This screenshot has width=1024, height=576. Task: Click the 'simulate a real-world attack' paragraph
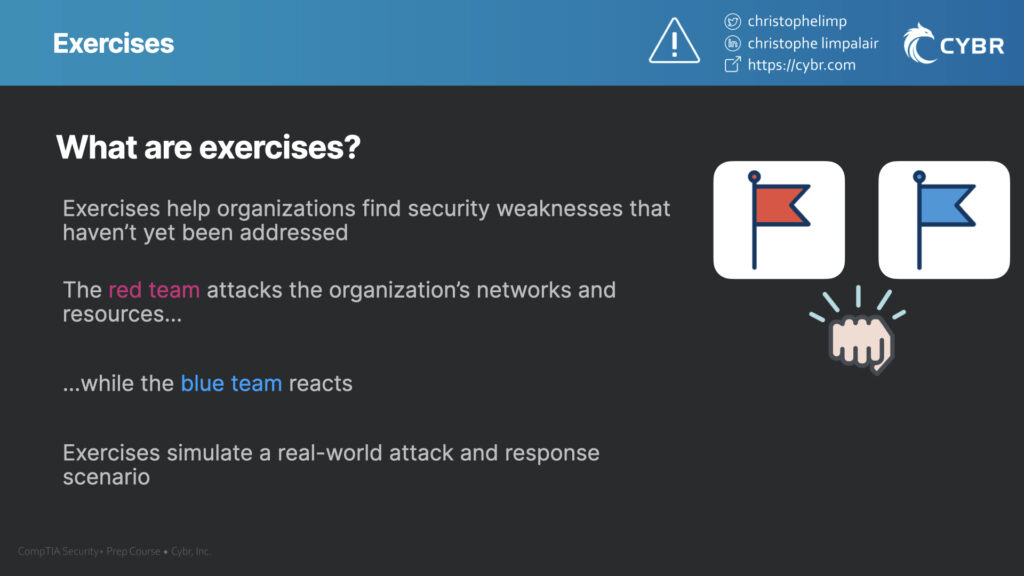pyautogui.click(x=331, y=464)
